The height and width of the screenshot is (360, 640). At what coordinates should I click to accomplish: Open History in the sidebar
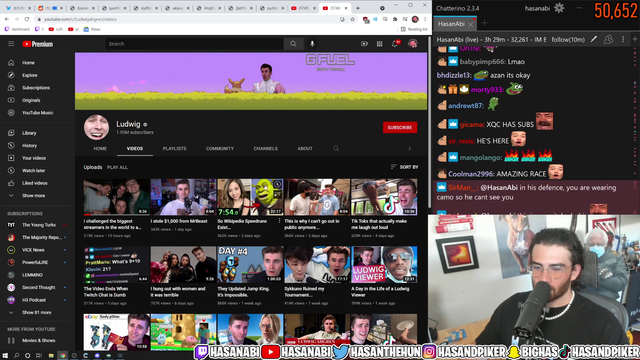pos(29,146)
